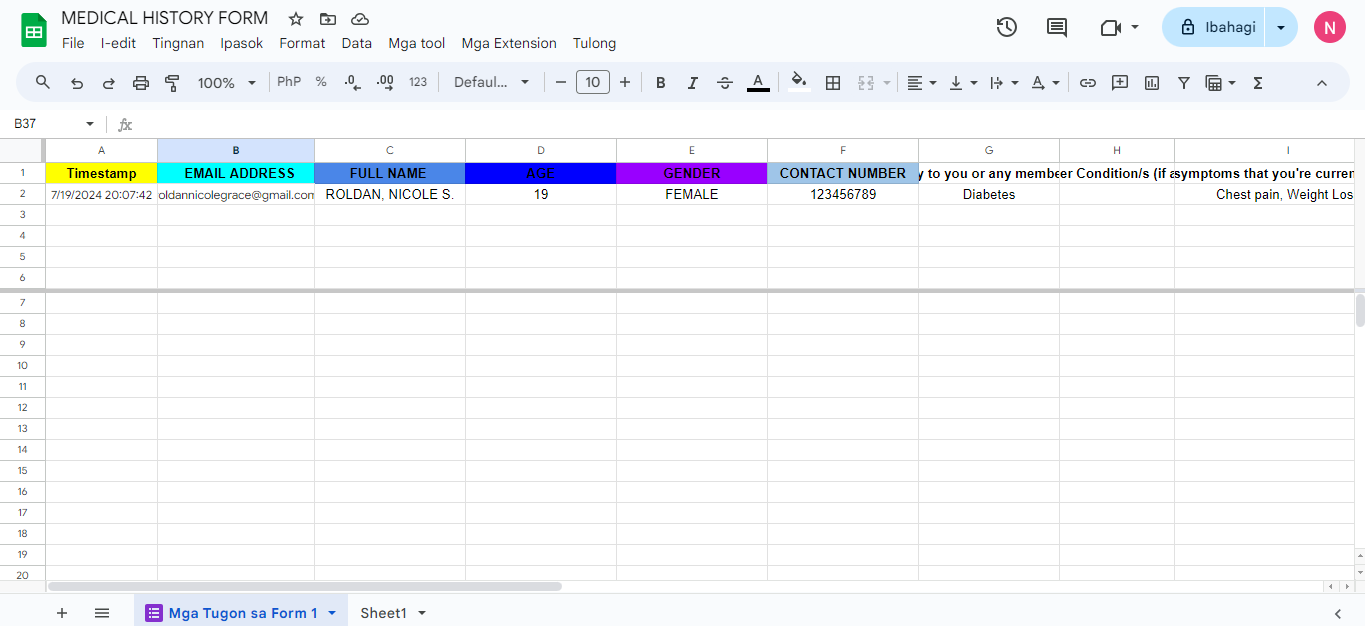
Task: Open the borders menu
Action: pyautogui.click(x=833, y=83)
